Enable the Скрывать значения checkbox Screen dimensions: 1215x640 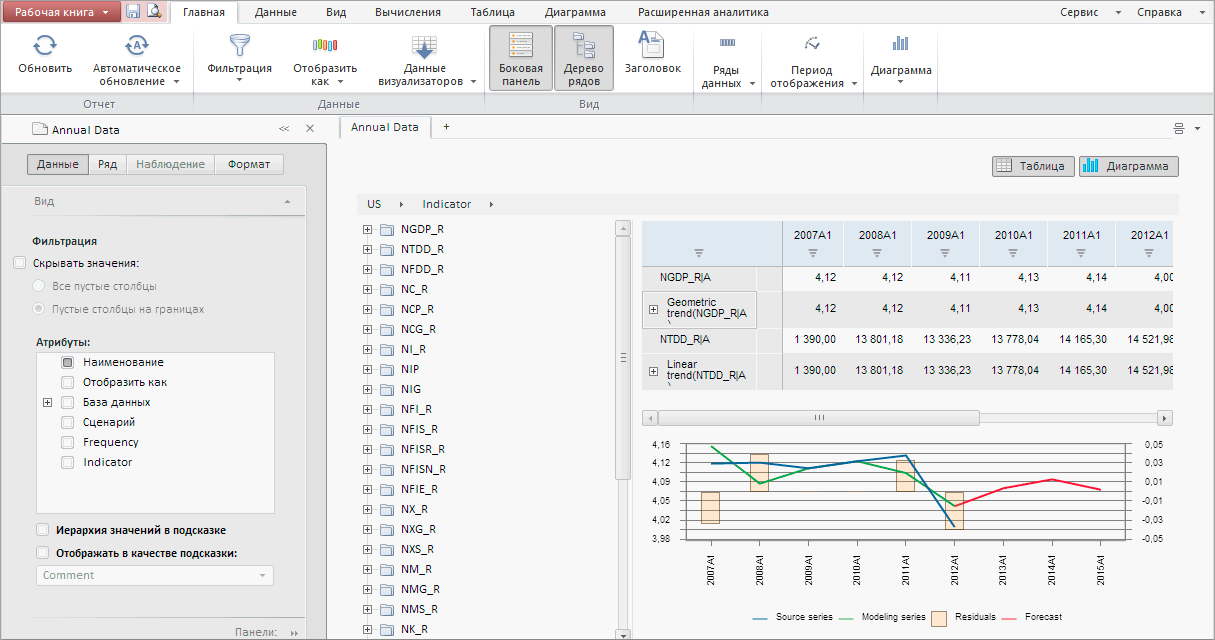(20, 263)
